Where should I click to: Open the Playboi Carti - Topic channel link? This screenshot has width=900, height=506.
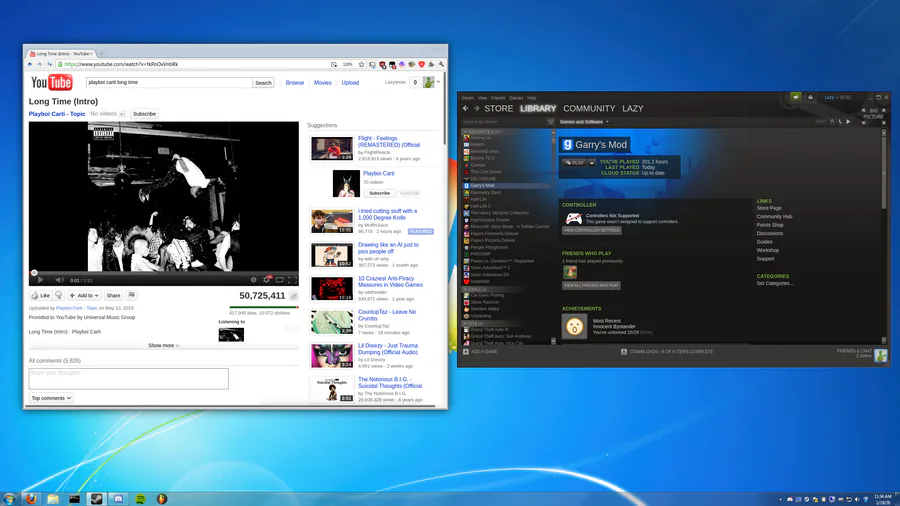[x=57, y=114]
